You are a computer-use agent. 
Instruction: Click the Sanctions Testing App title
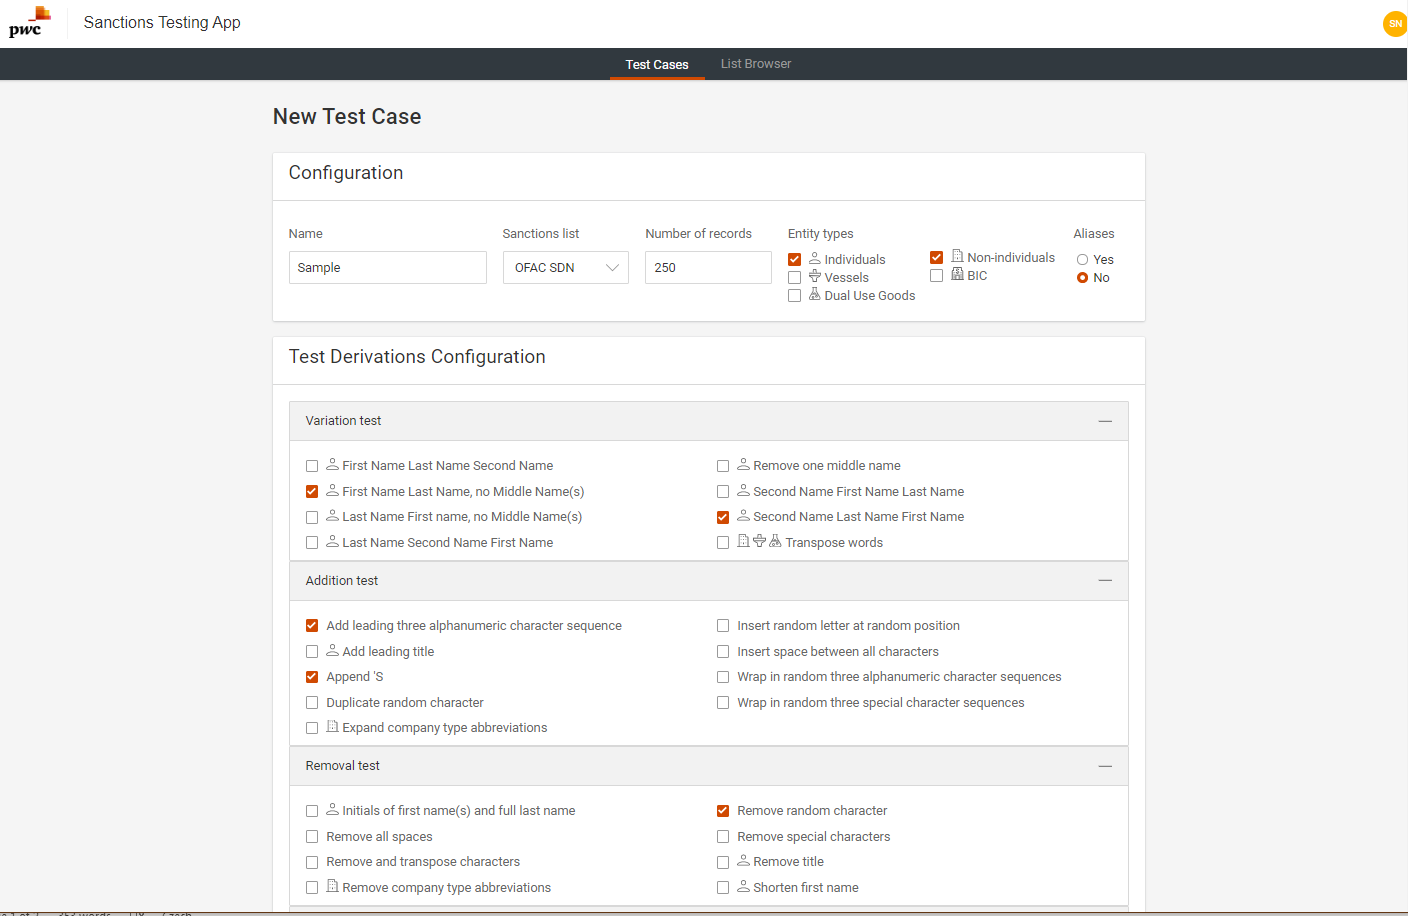point(162,22)
